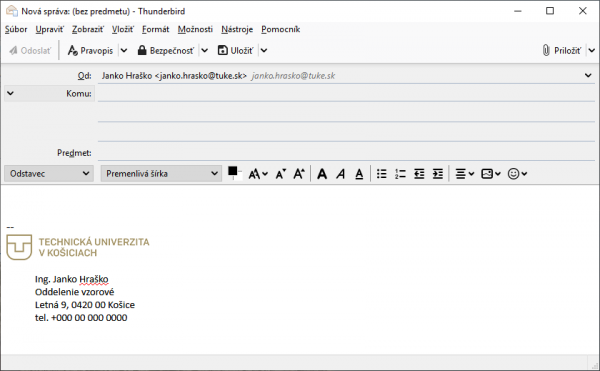Open the Nástroje menu
Screen dimensions: 600x371
tap(237, 29)
